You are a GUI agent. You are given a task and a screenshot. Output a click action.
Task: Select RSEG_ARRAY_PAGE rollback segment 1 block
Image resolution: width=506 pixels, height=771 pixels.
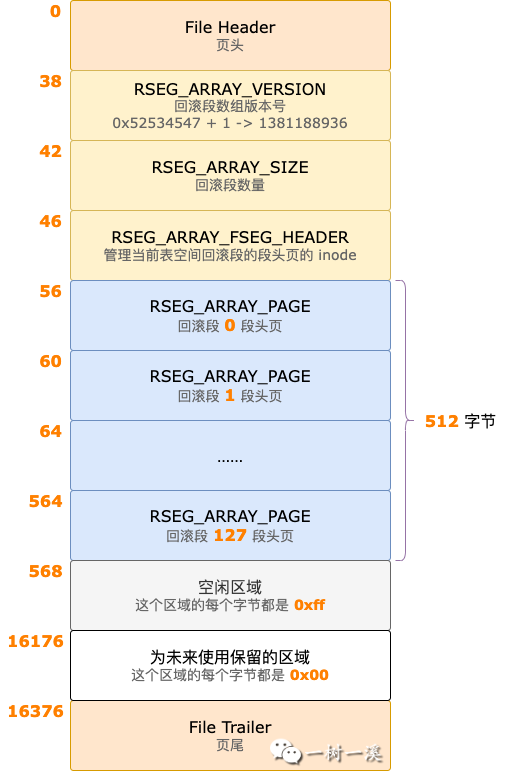[230, 386]
